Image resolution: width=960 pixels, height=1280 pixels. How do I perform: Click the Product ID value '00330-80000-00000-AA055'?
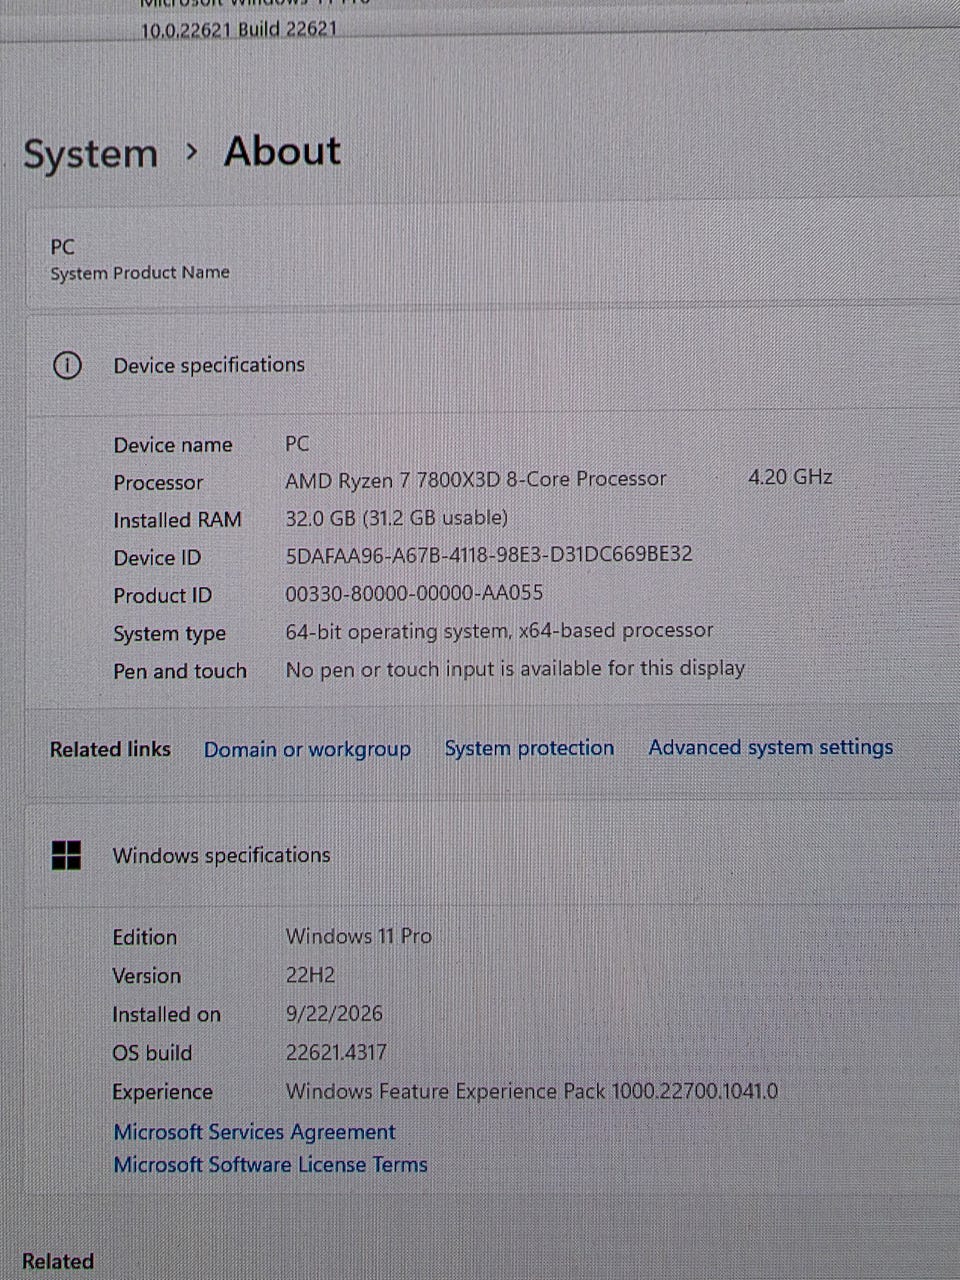(414, 593)
